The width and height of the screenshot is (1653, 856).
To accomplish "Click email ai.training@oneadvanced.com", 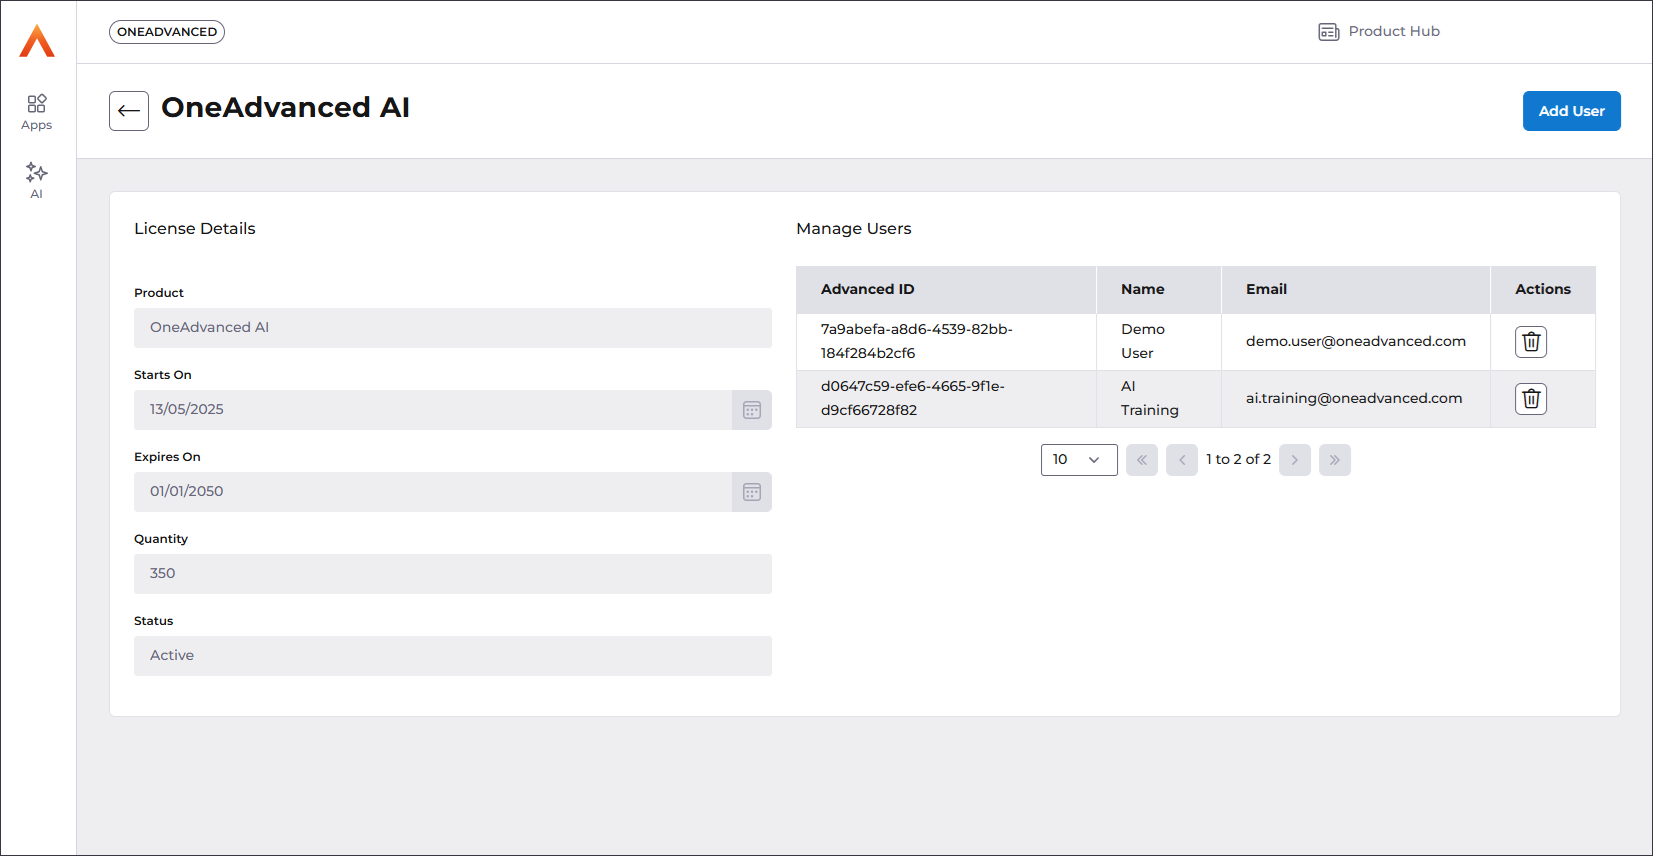I will pos(1354,399).
